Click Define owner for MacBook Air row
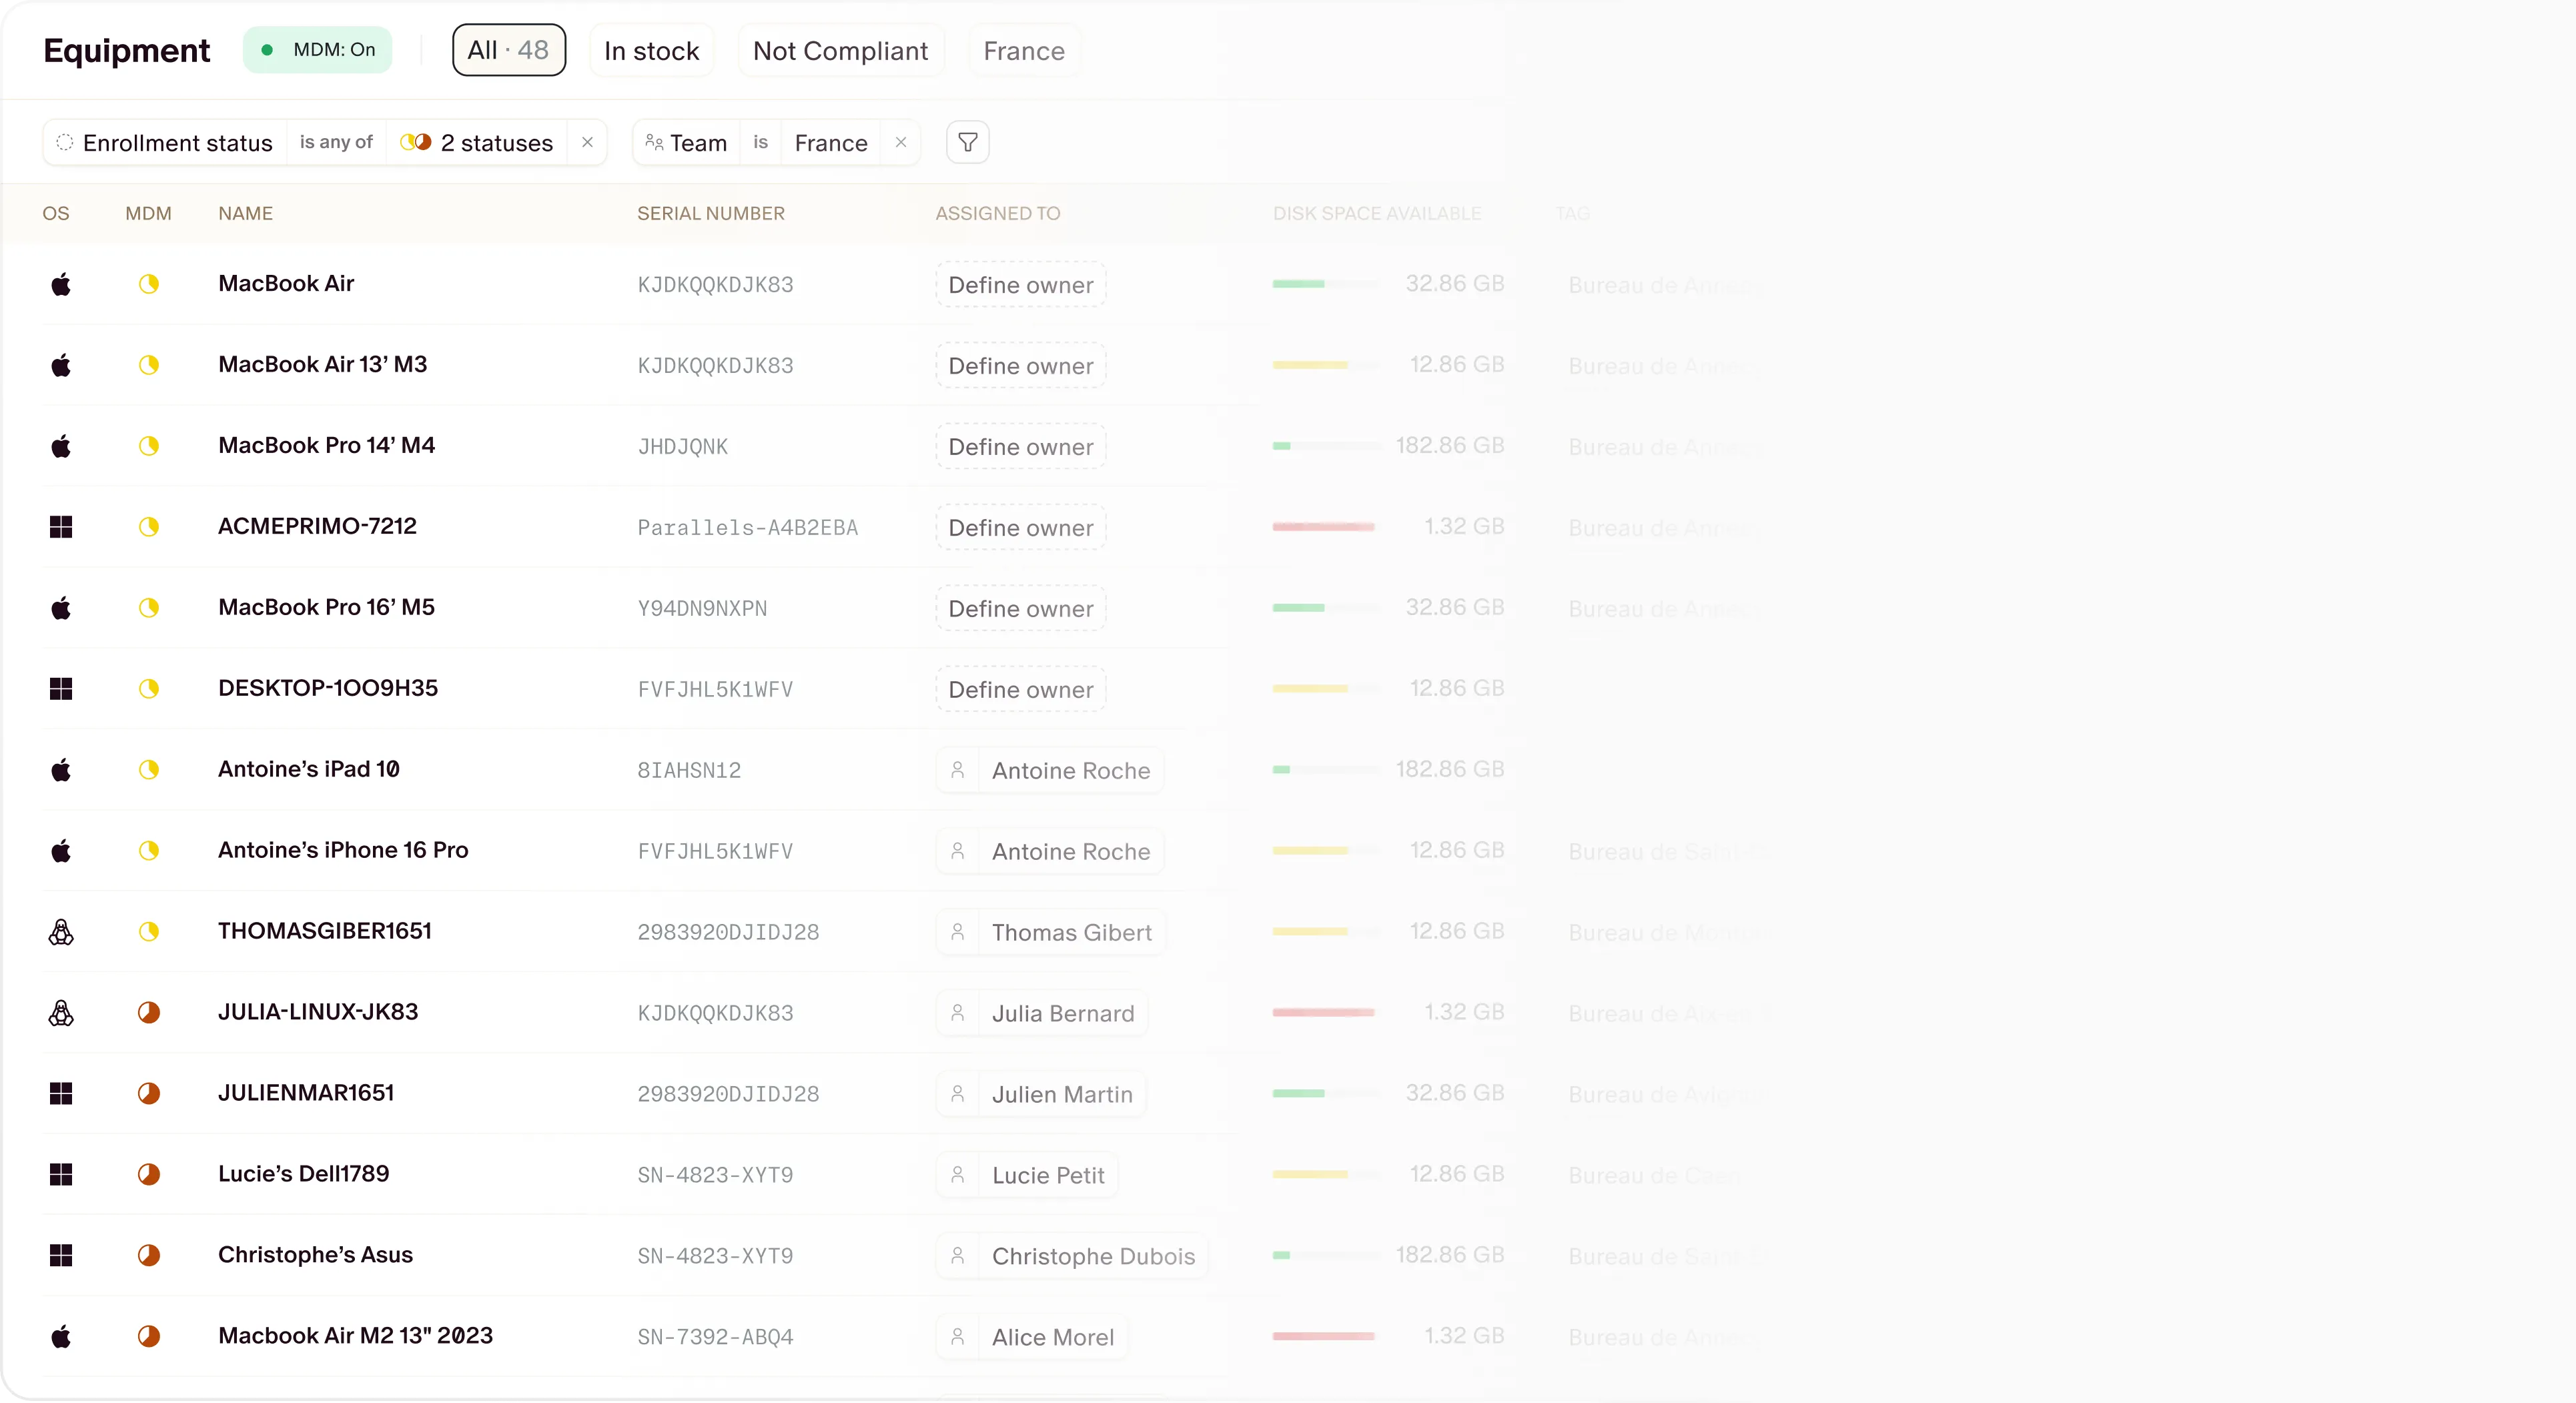2576x1403 pixels. click(x=1021, y=285)
